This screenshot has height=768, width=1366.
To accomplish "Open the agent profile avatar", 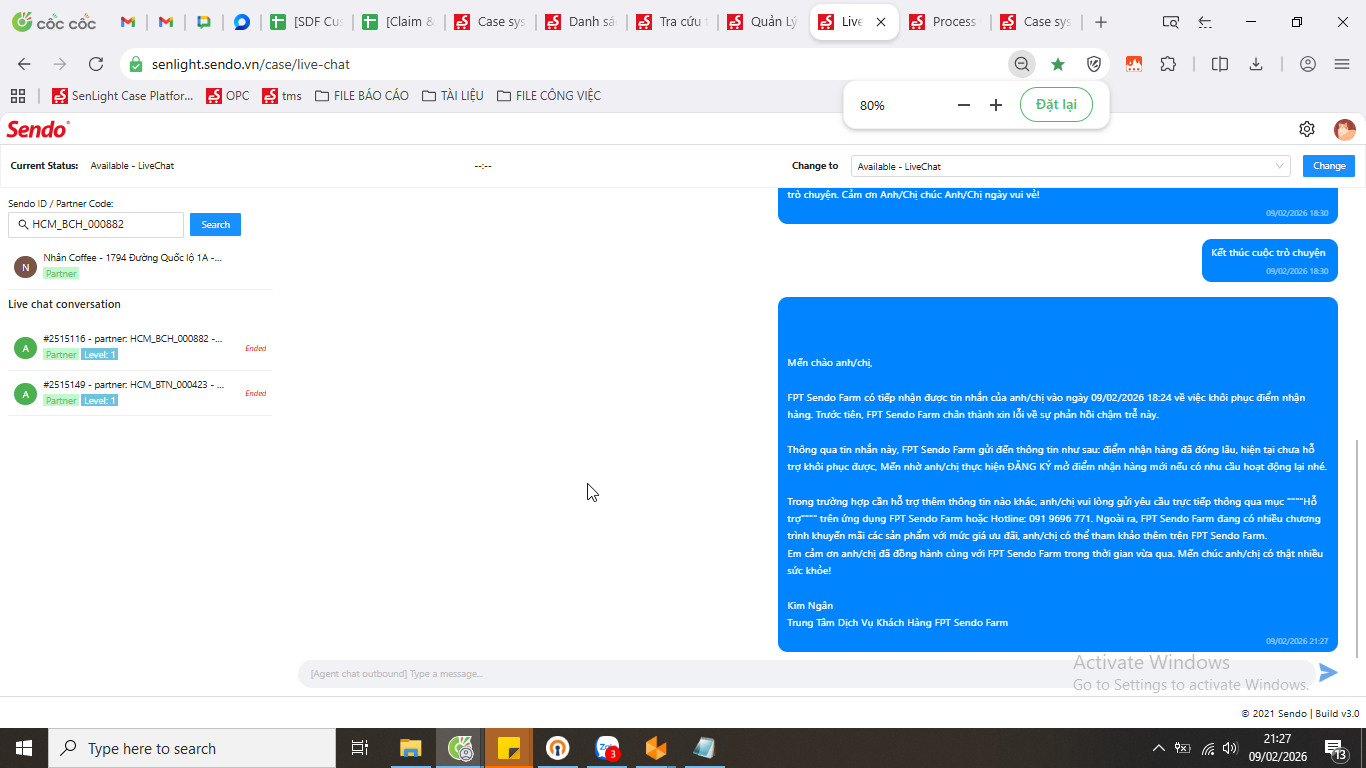I will 1344,129.
